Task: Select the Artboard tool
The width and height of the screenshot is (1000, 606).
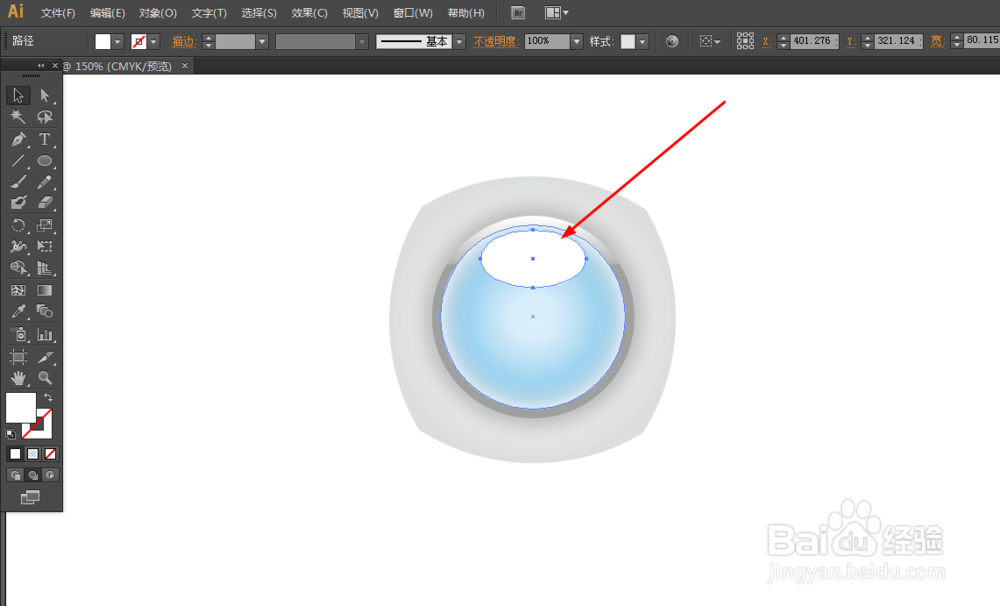Action: pos(18,357)
